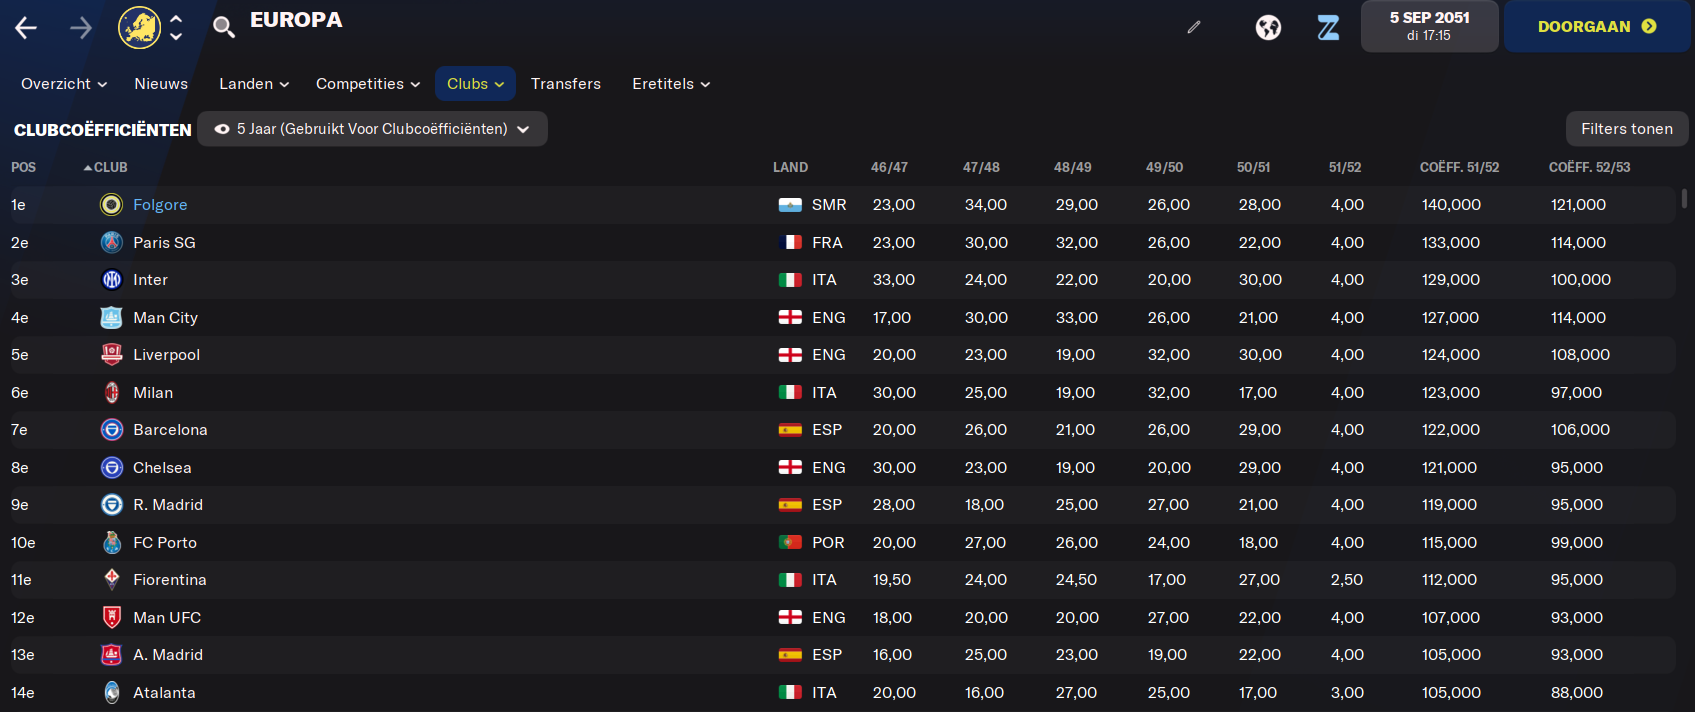This screenshot has width=1695, height=712.
Task: Sort by the 51/52 season column
Action: point(1345,167)
